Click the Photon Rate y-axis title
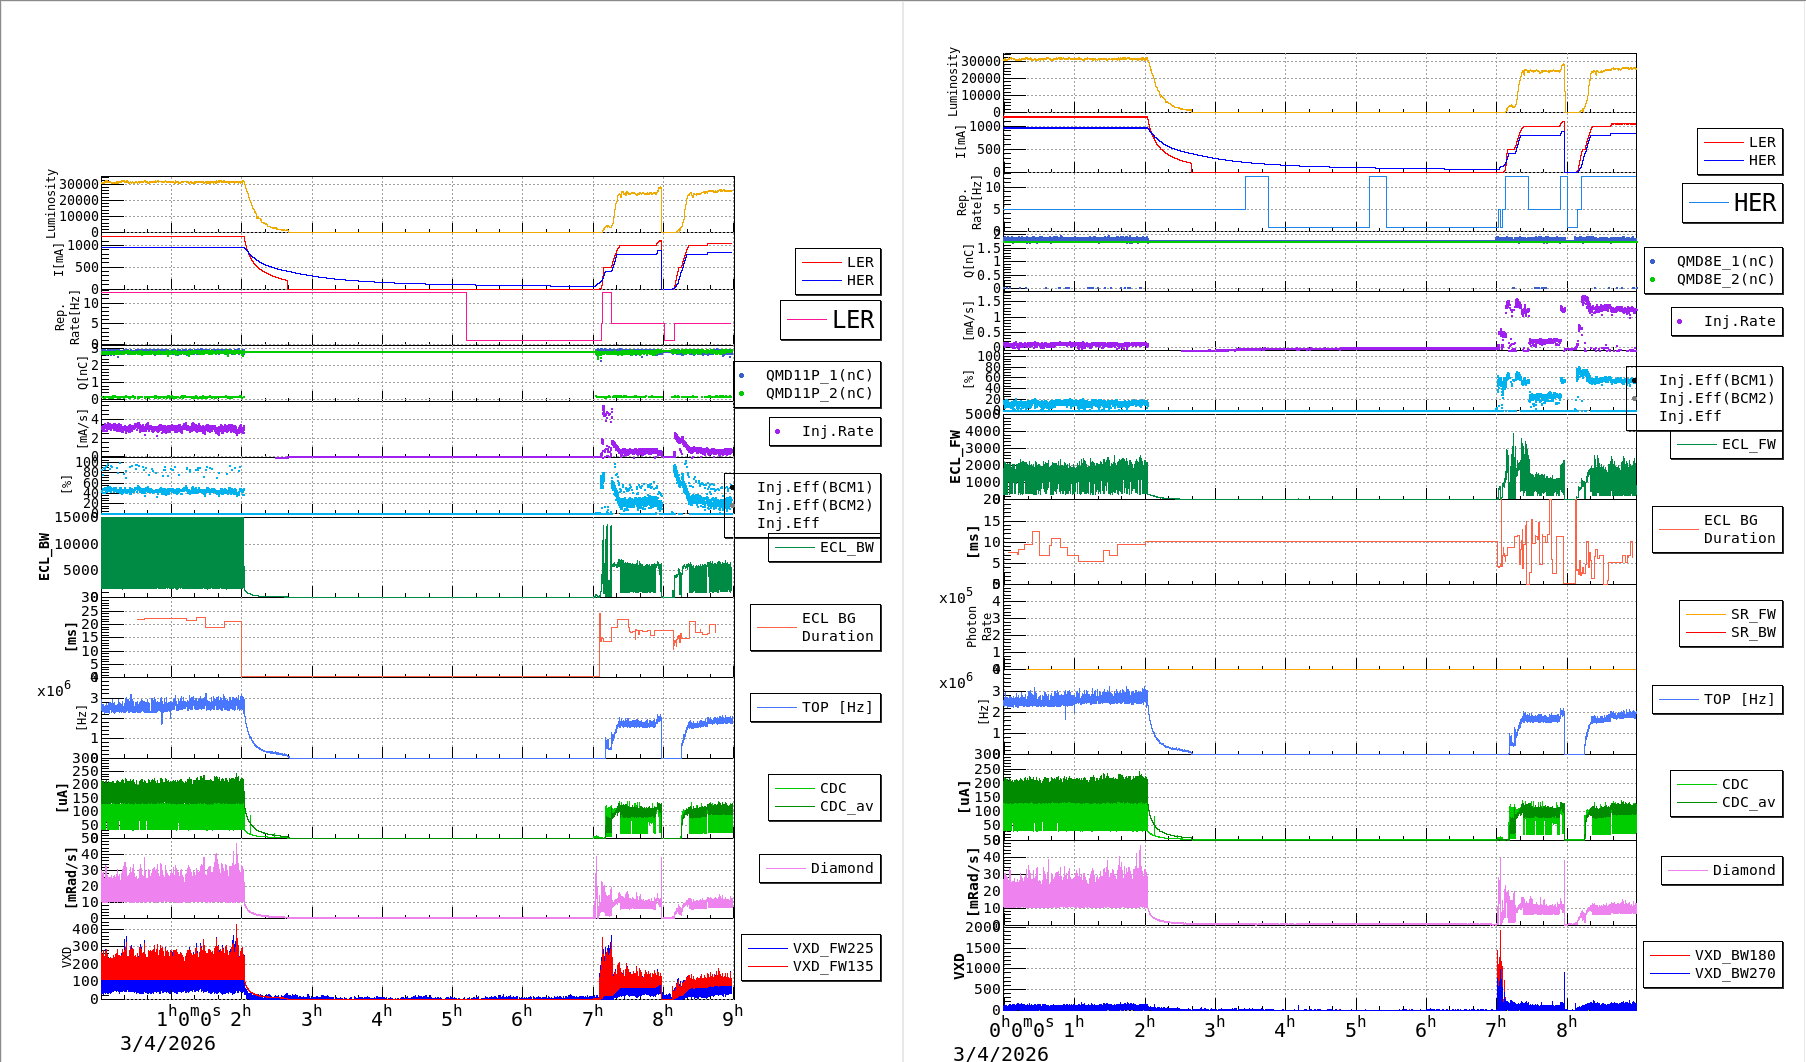 click(979, 627)
